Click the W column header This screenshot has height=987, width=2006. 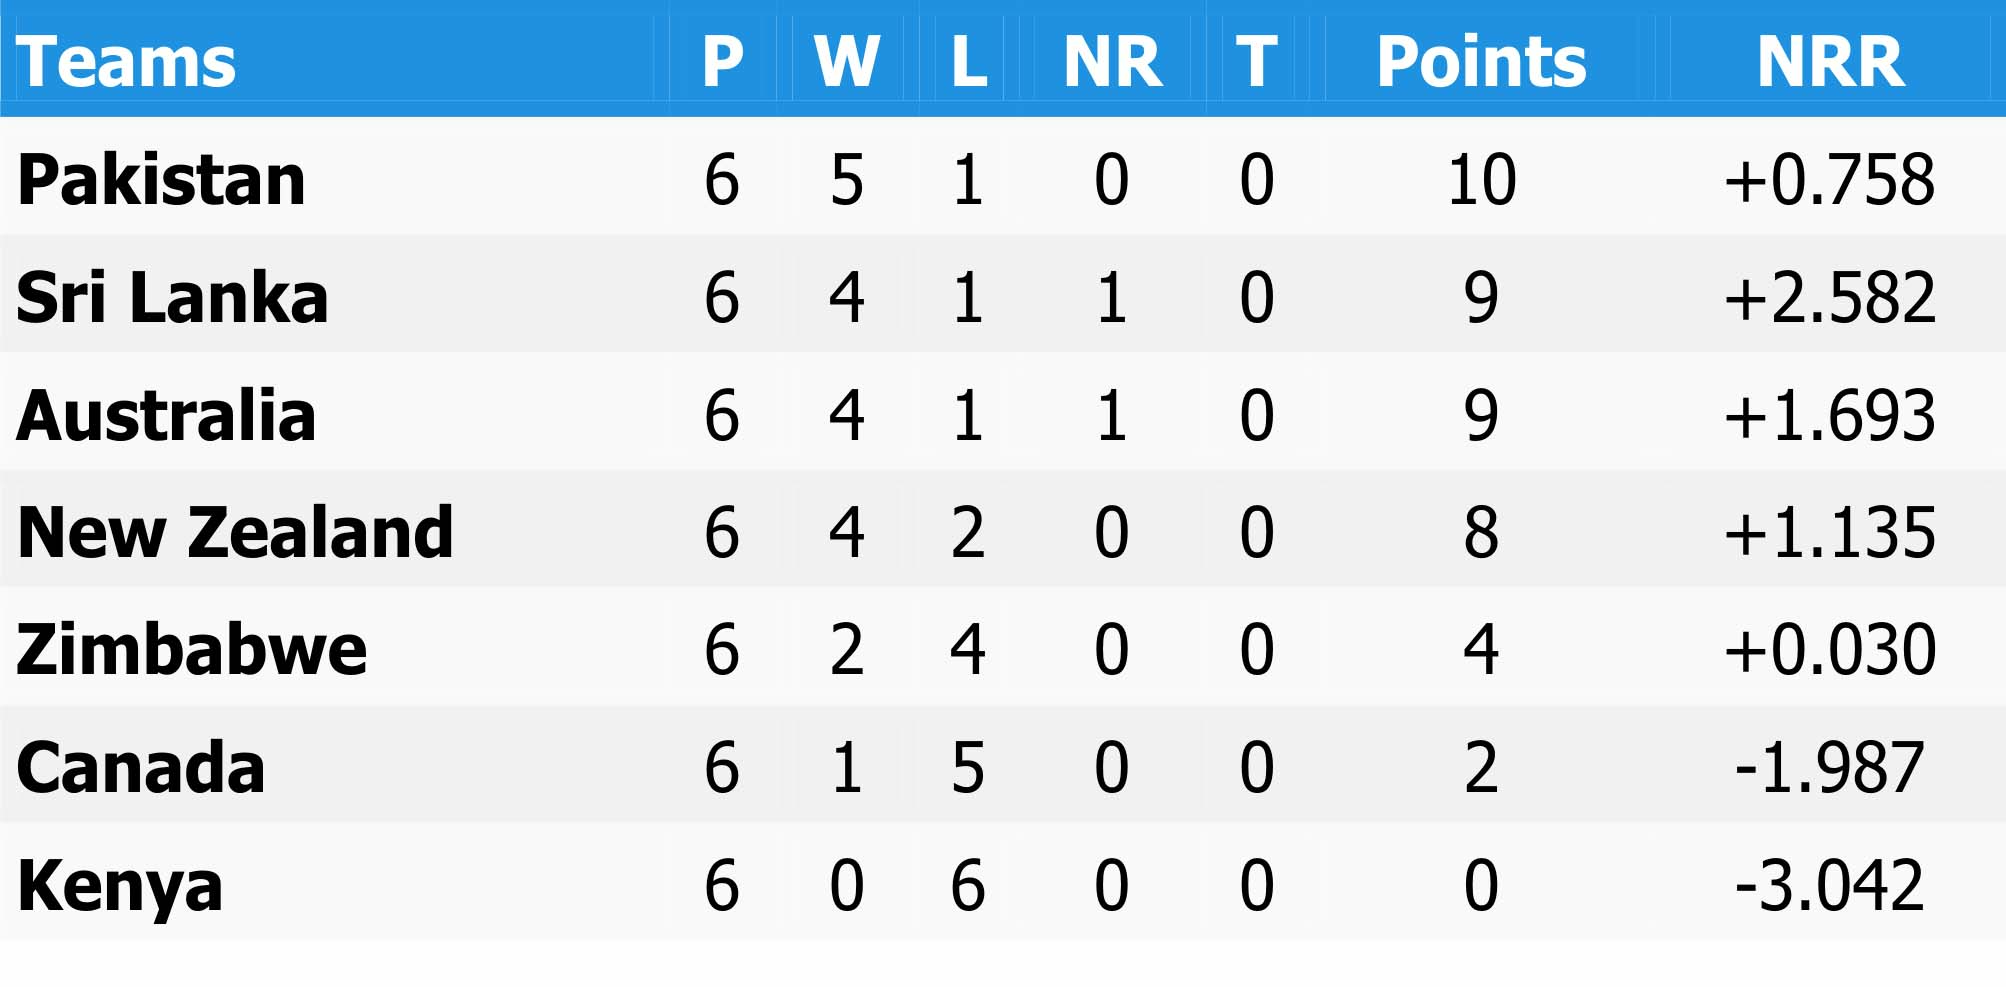click(847, 62)
